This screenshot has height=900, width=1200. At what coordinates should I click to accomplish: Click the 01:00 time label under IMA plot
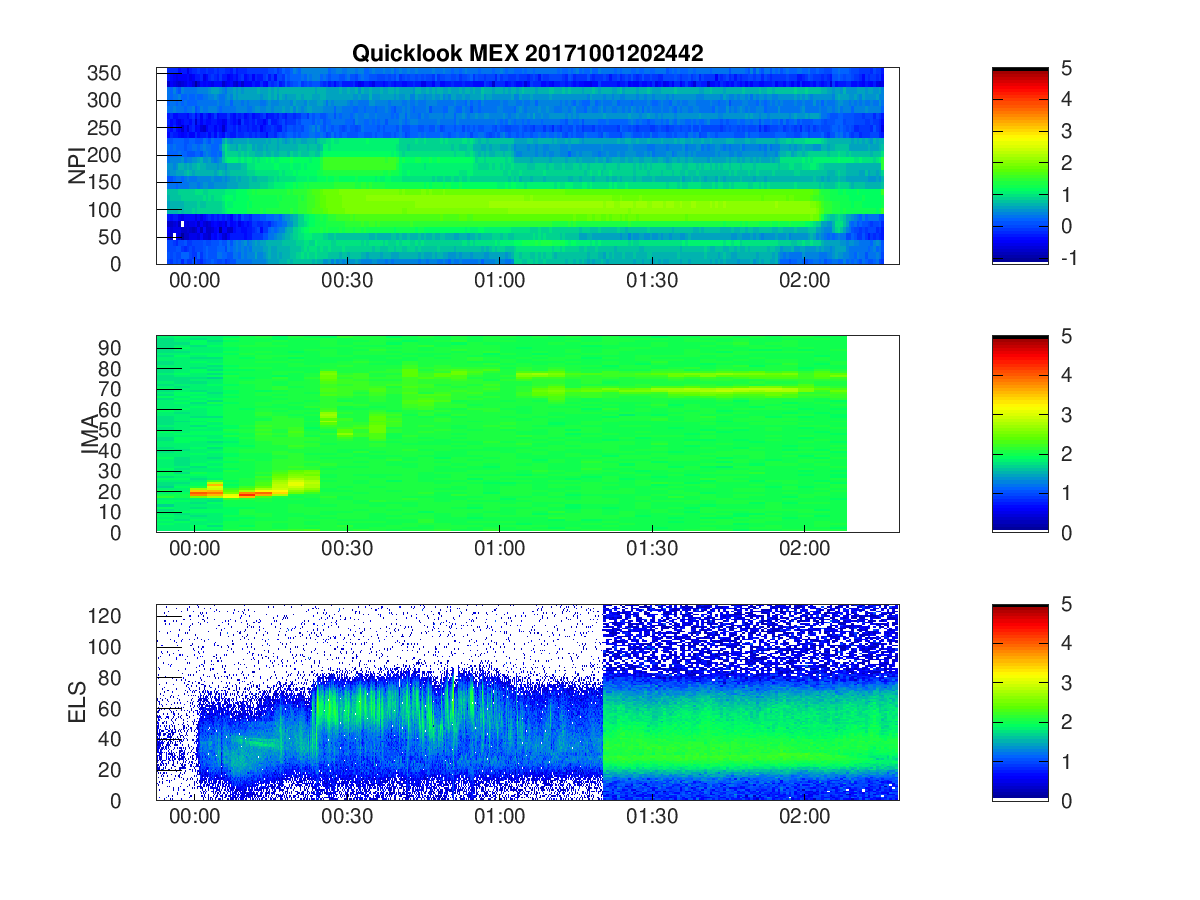[499, 549]
